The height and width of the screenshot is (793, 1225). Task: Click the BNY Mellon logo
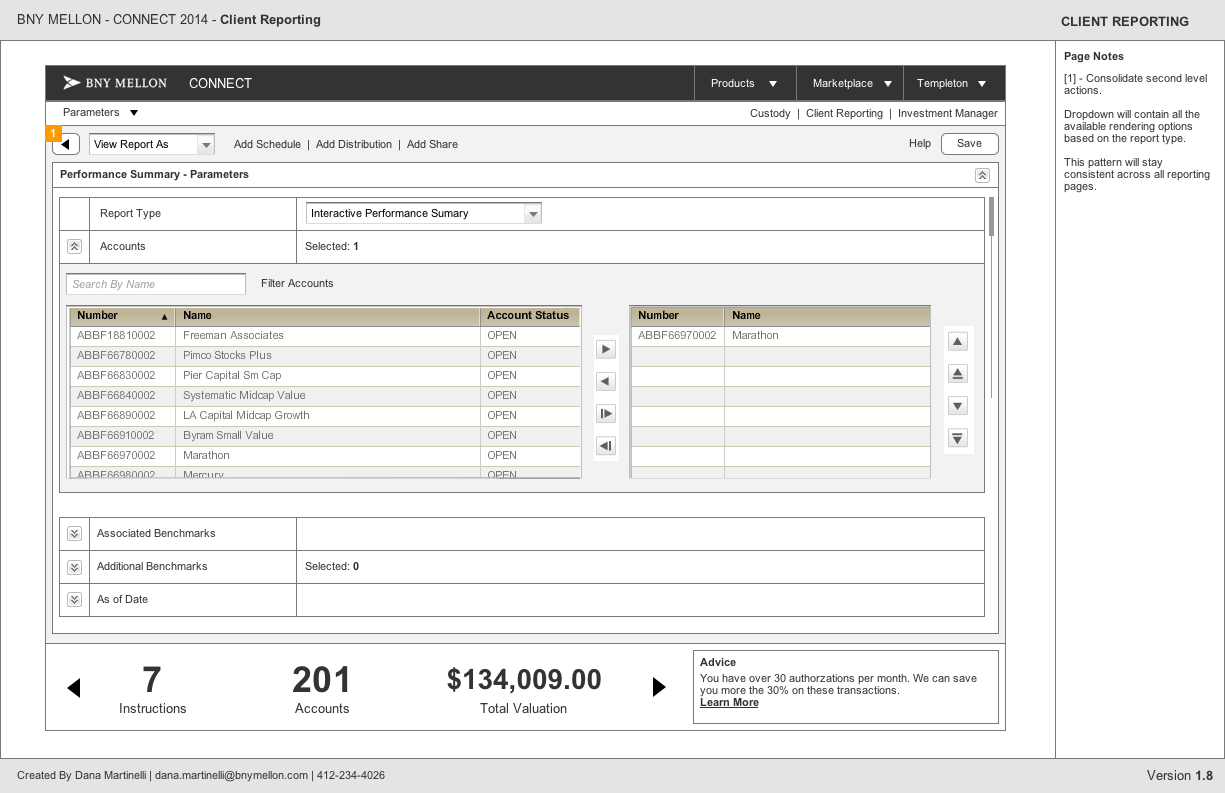115,83
